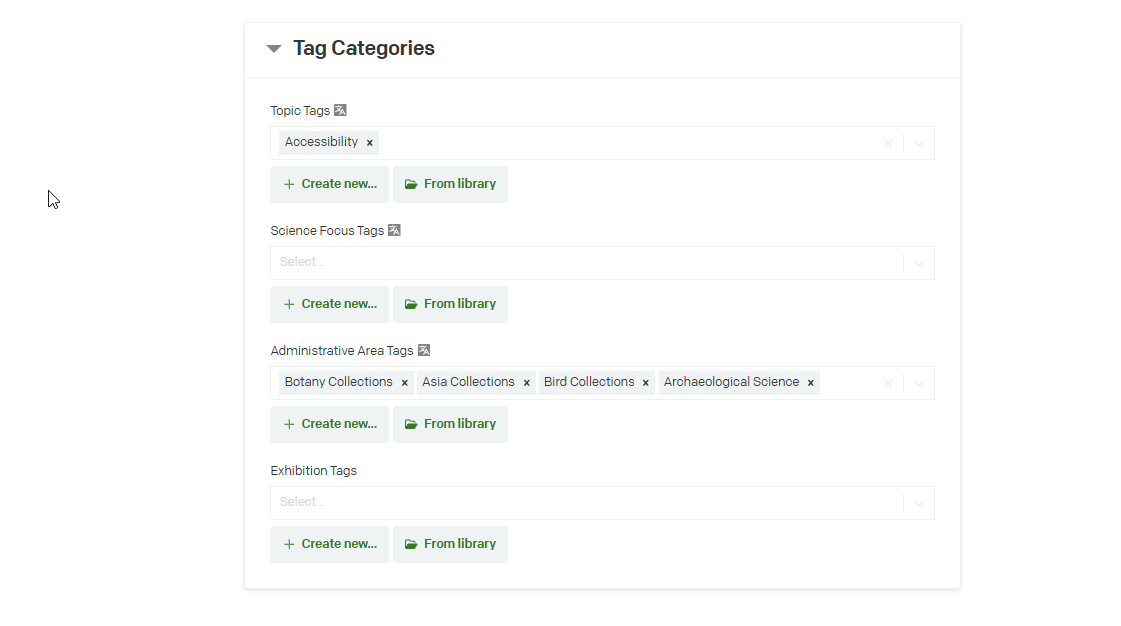Remove the Botany Collections tag

(405, 383)
